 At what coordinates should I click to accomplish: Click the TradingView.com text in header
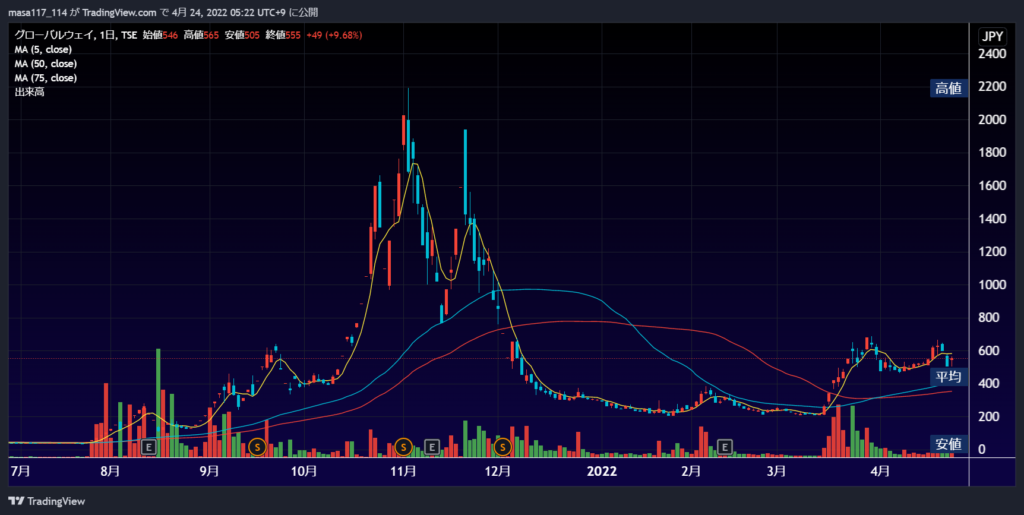[120, 12]
